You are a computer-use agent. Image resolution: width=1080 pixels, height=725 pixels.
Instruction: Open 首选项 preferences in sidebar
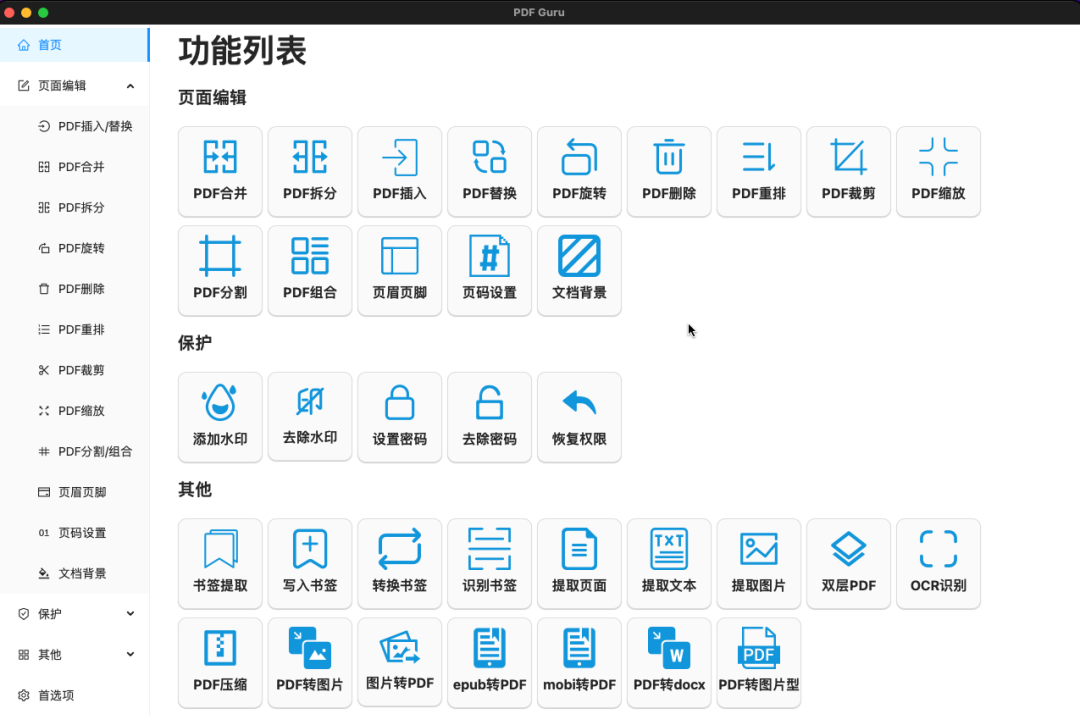(x=56, y=696)
